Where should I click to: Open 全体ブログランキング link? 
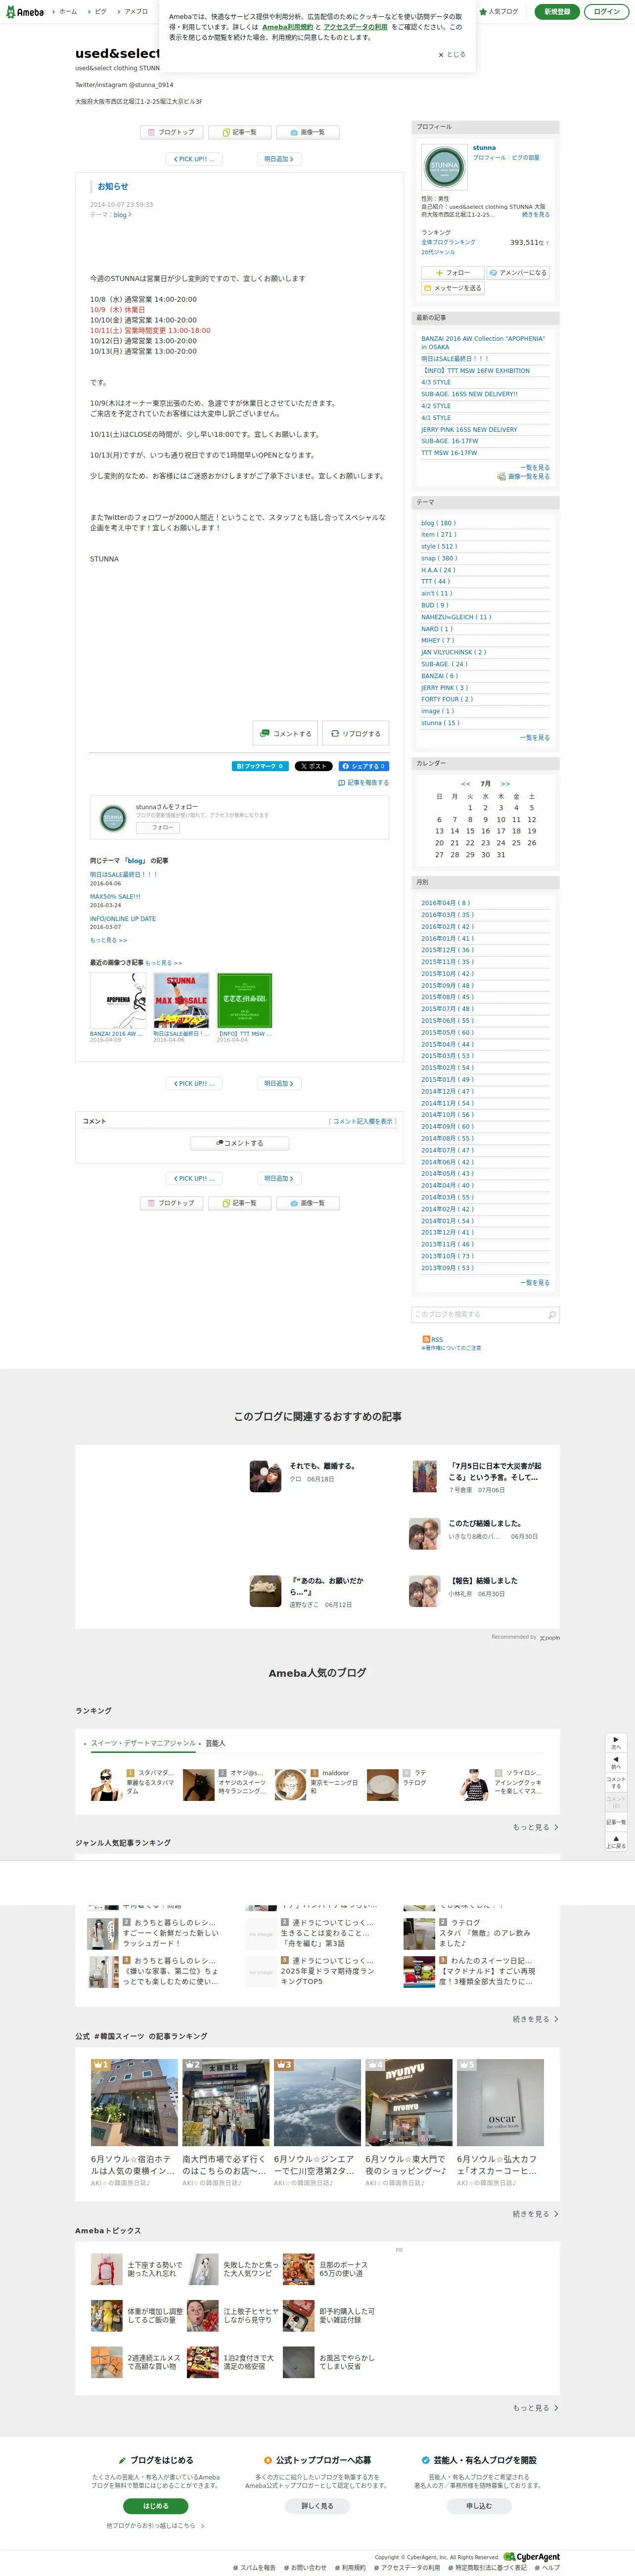448,242
